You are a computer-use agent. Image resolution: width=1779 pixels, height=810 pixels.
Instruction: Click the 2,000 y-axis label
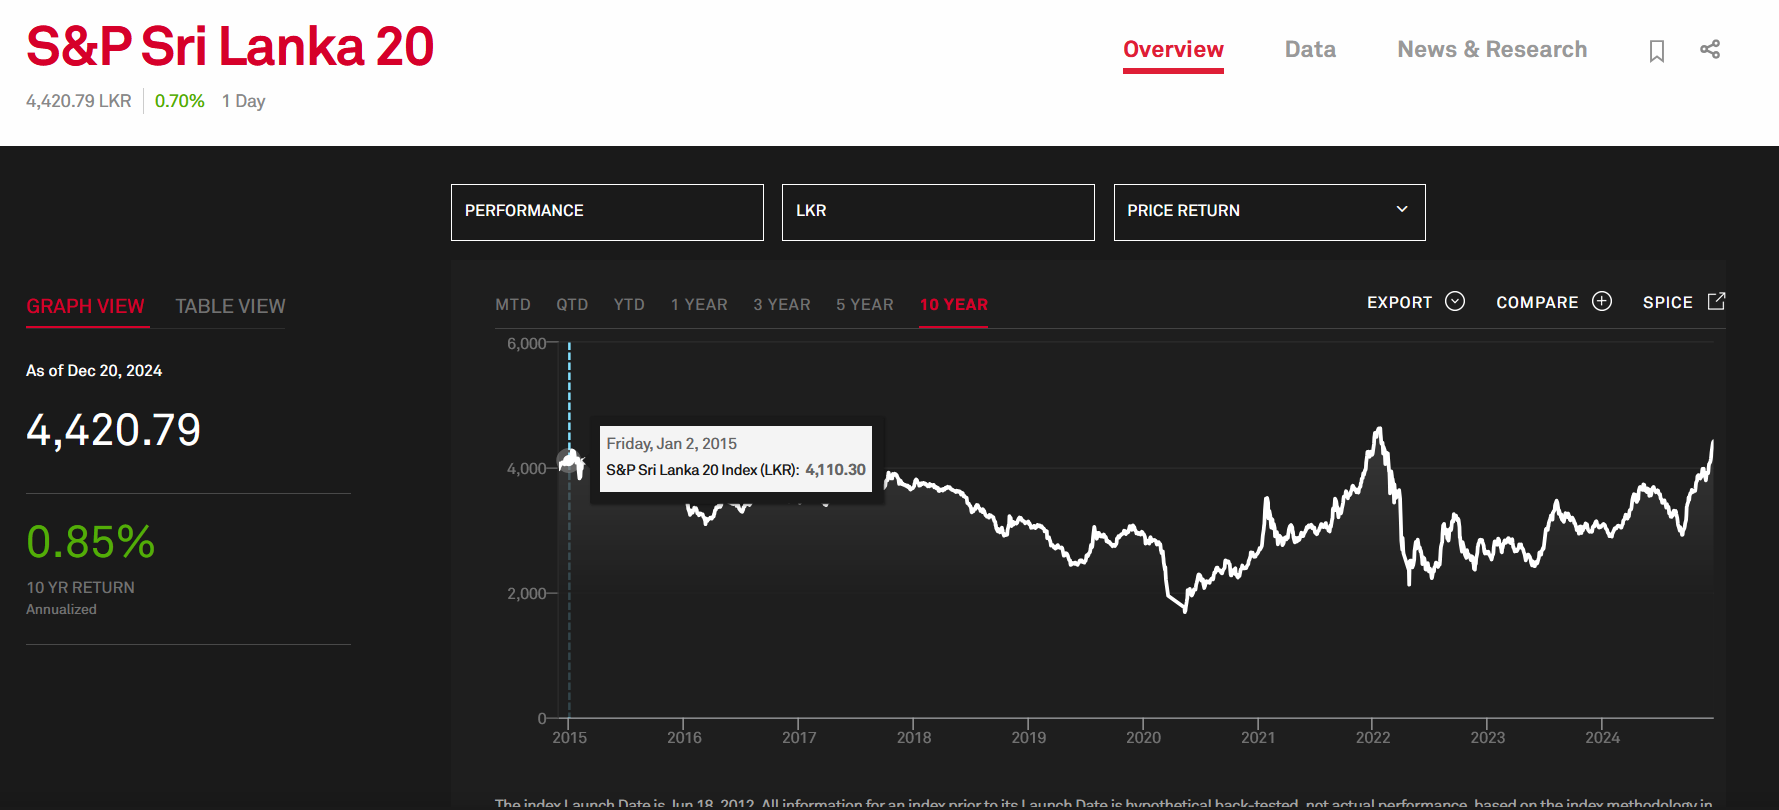[x=526, y=593]
